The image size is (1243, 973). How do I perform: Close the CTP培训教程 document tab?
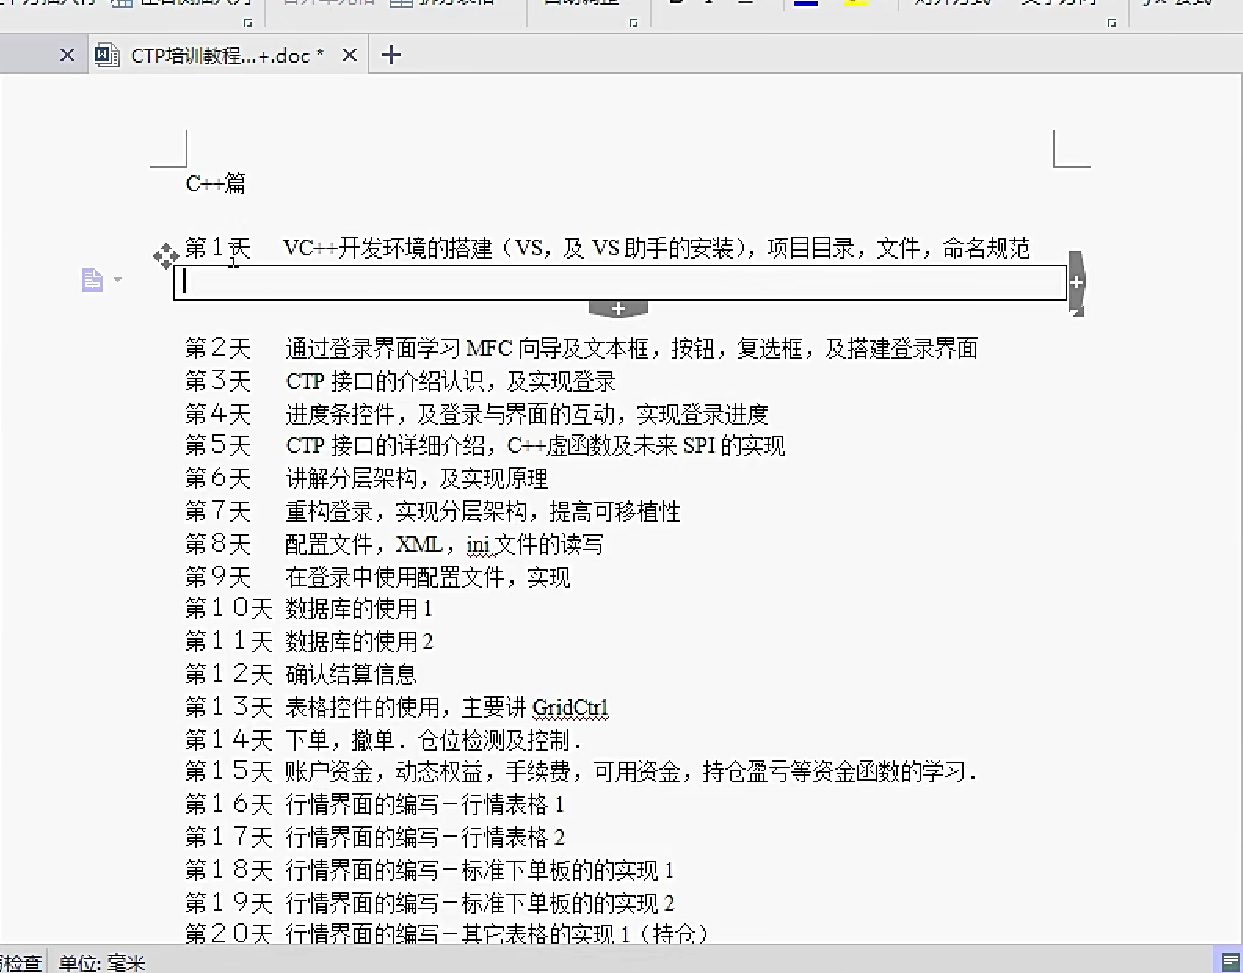tap(349, 55)
